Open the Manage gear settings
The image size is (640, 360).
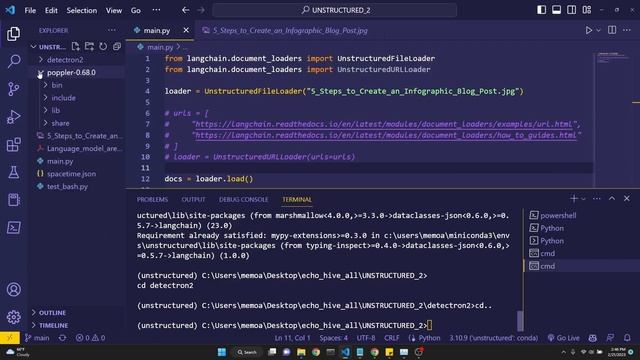pos(13,317)
